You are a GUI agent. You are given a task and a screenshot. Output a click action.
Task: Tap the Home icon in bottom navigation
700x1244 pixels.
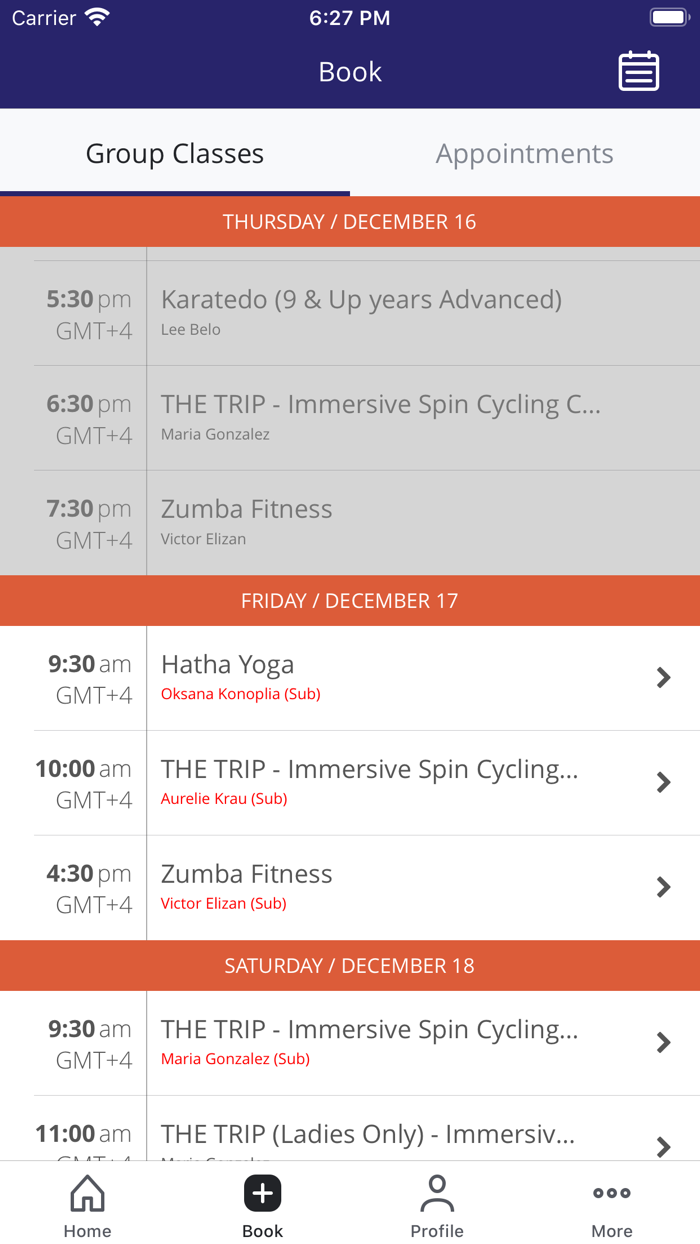point(87,1193)
